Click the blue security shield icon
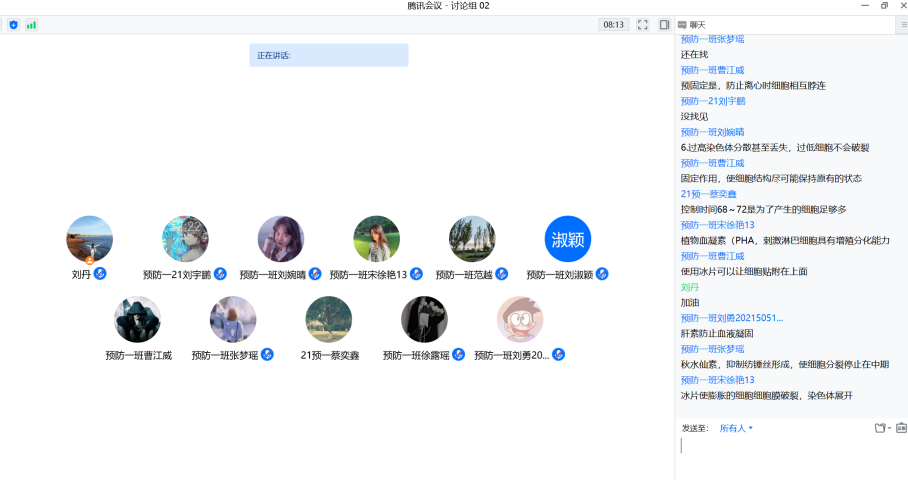This screenshot has width=908, height=480. [14, 24]
